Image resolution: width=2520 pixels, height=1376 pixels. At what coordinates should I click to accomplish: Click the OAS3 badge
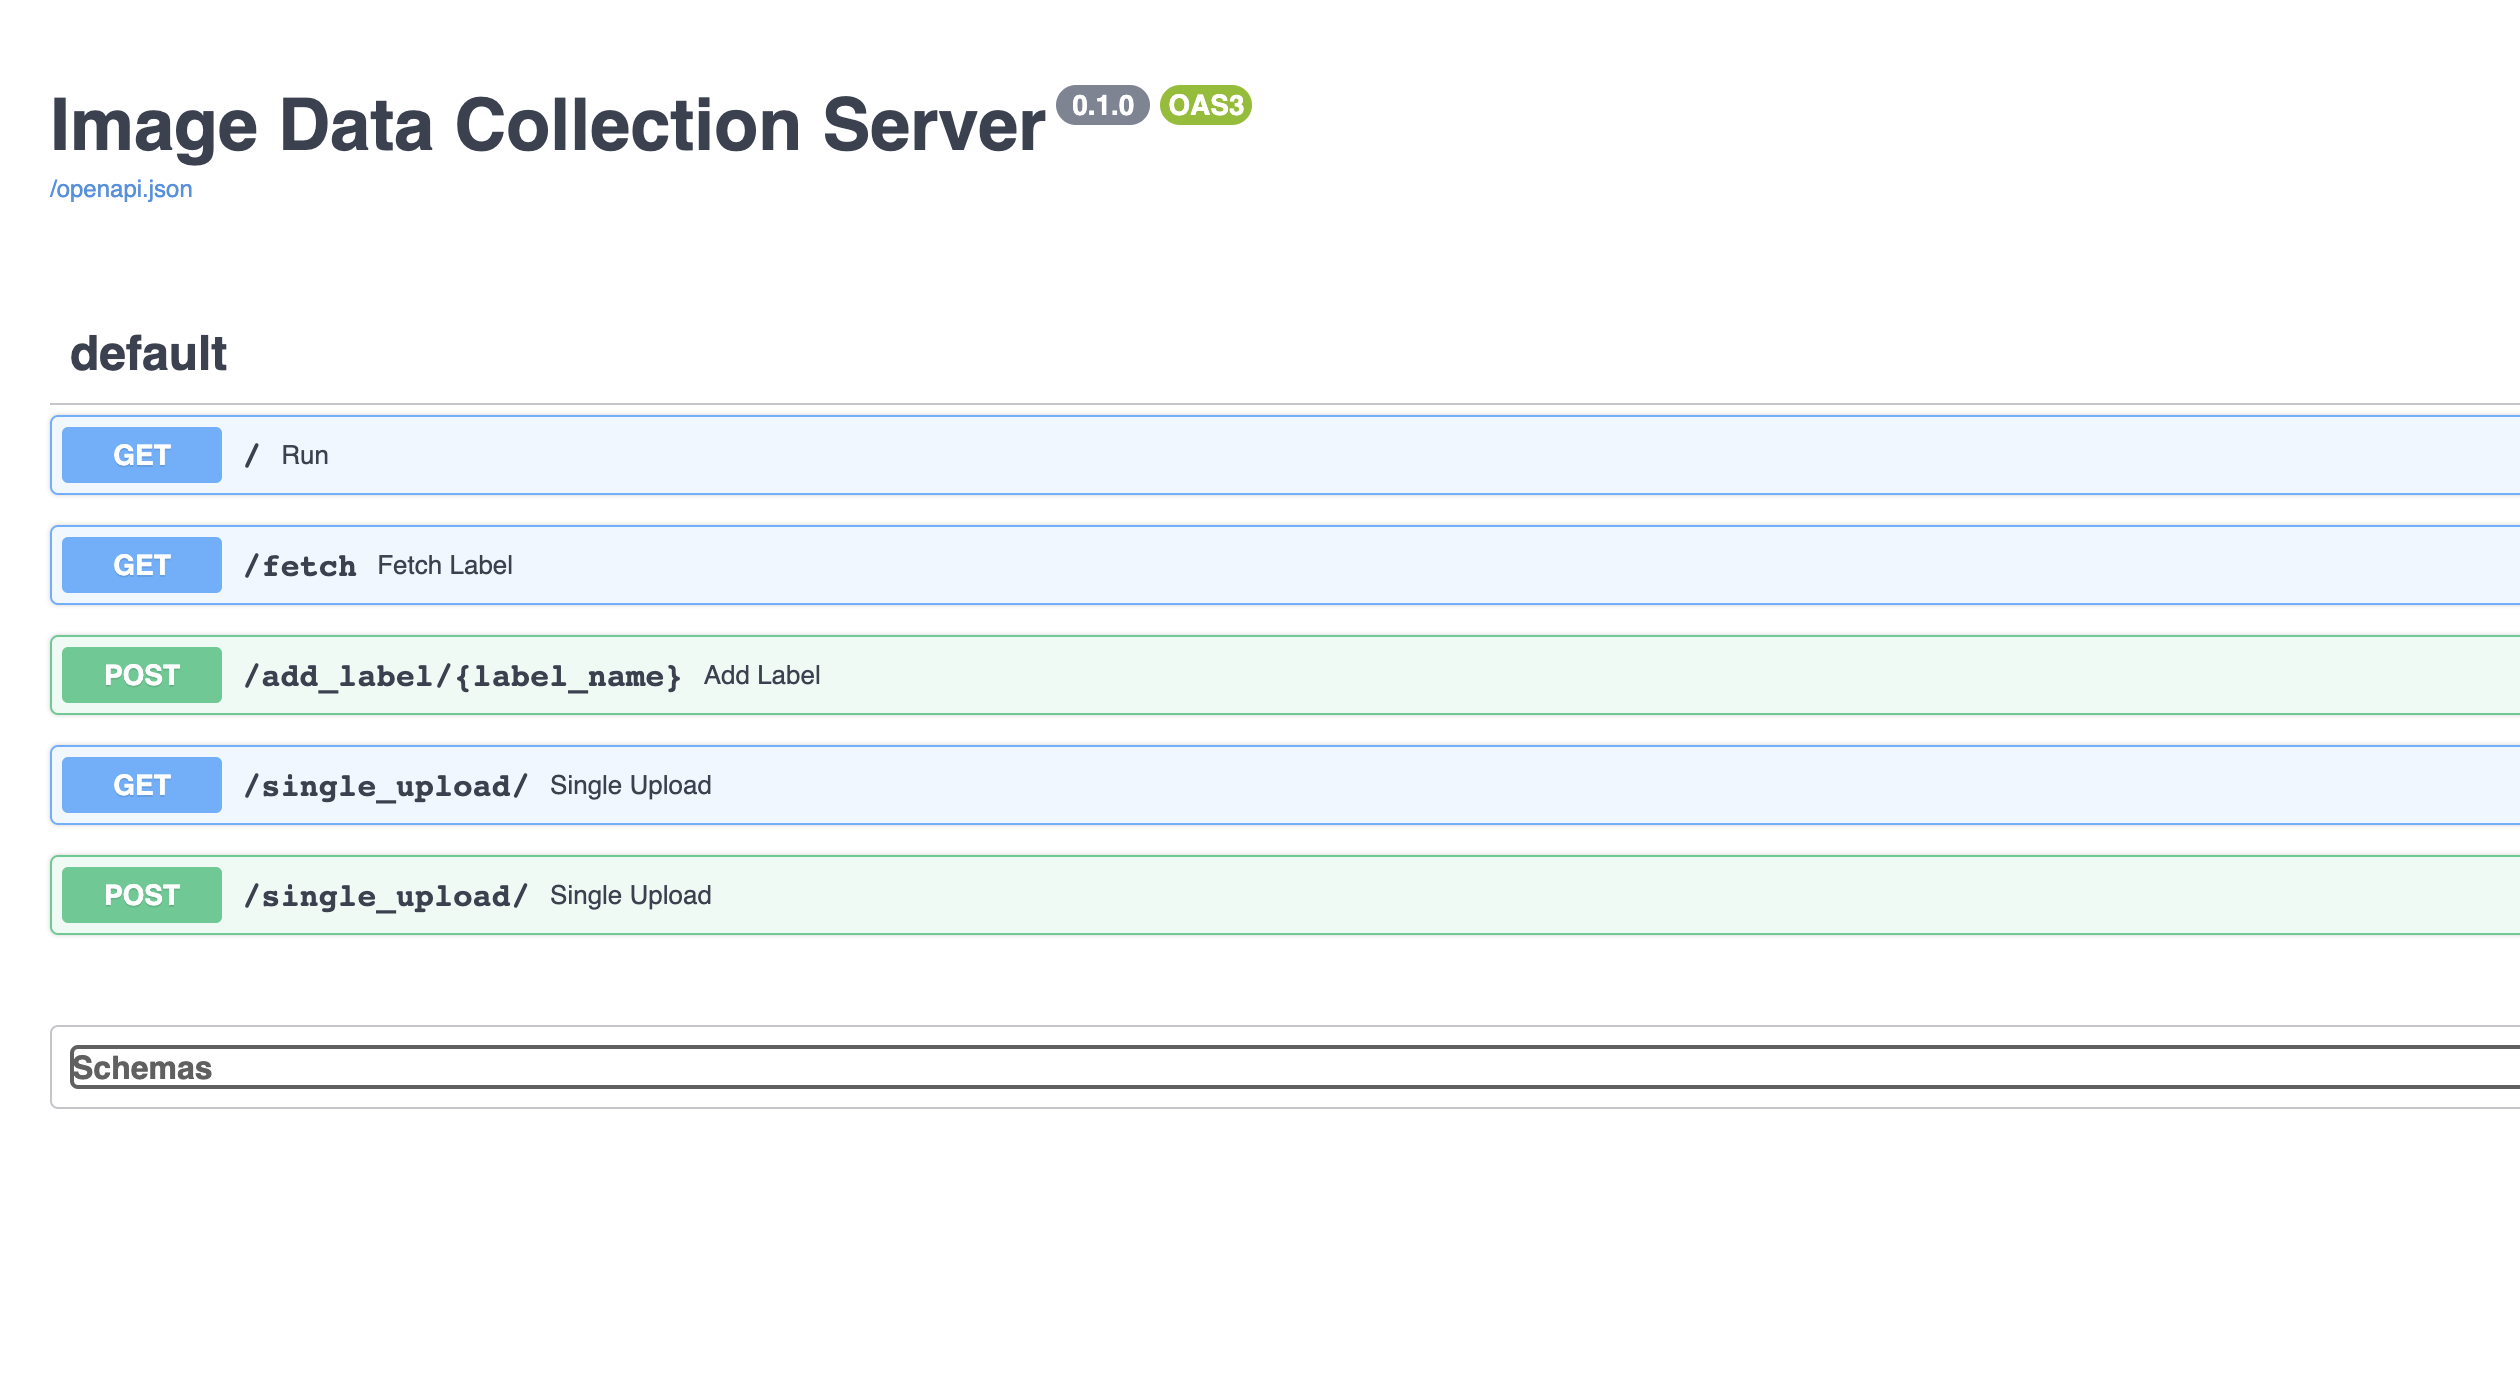pos(1205,105)
